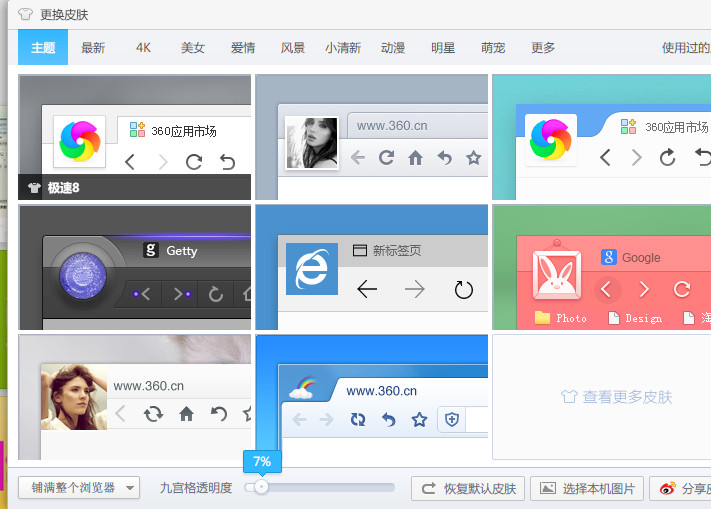Click the Google 8 icon in pink skin
This screenshot has height=509, width=711.
(x=609, y=257)
